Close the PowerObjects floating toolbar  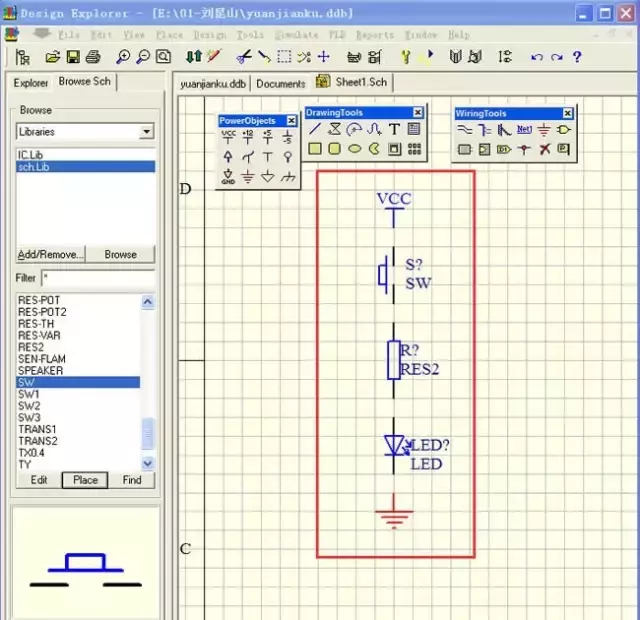click(291, 121)
